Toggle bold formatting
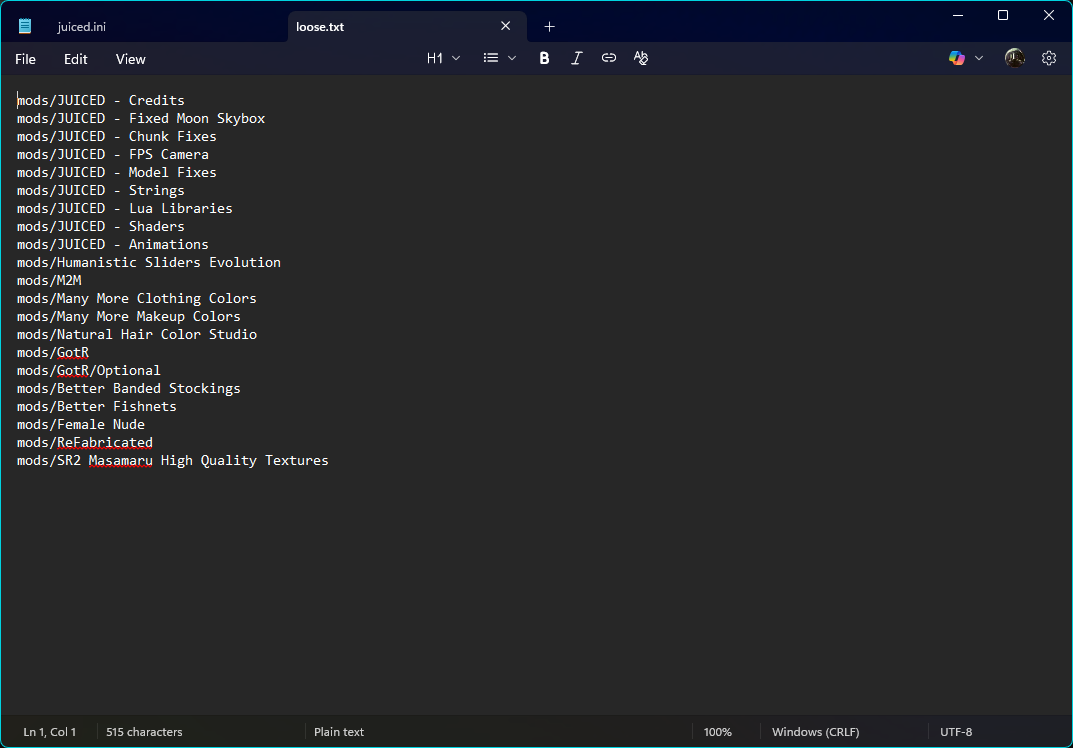1073x748 pixels. [x=544, y=59]
